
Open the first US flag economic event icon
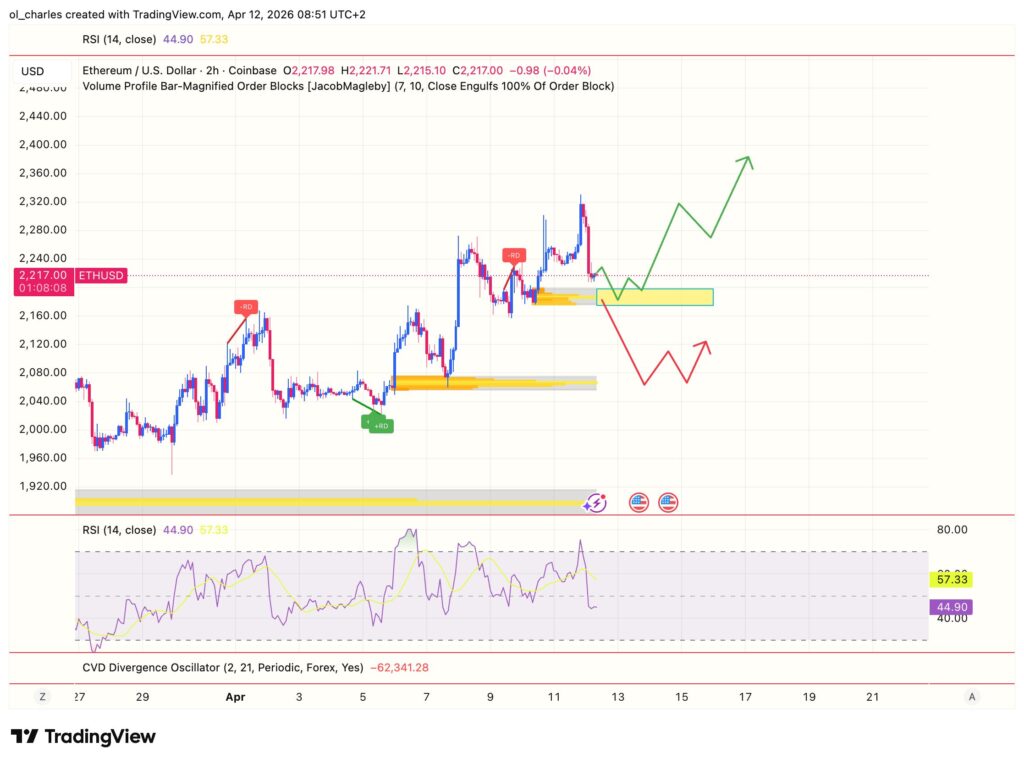[637, 502]
